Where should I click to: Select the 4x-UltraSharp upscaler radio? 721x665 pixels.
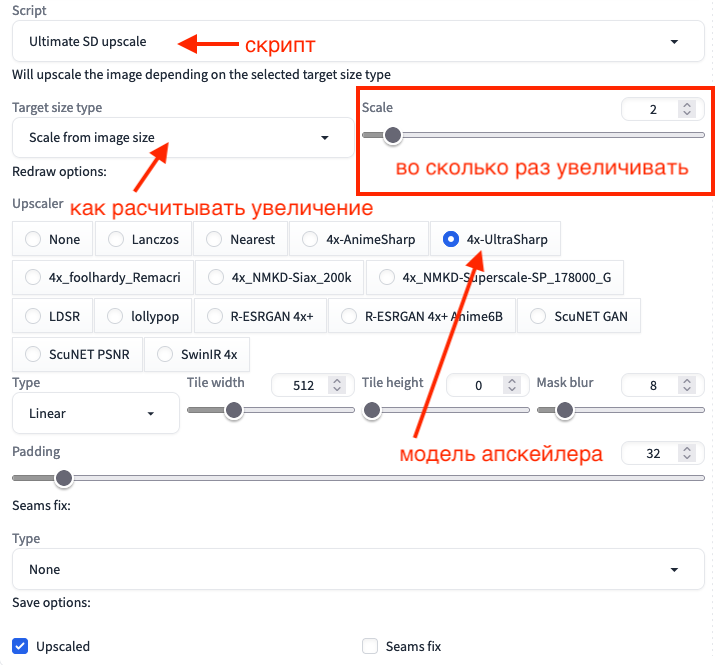(x=451, y=239)
